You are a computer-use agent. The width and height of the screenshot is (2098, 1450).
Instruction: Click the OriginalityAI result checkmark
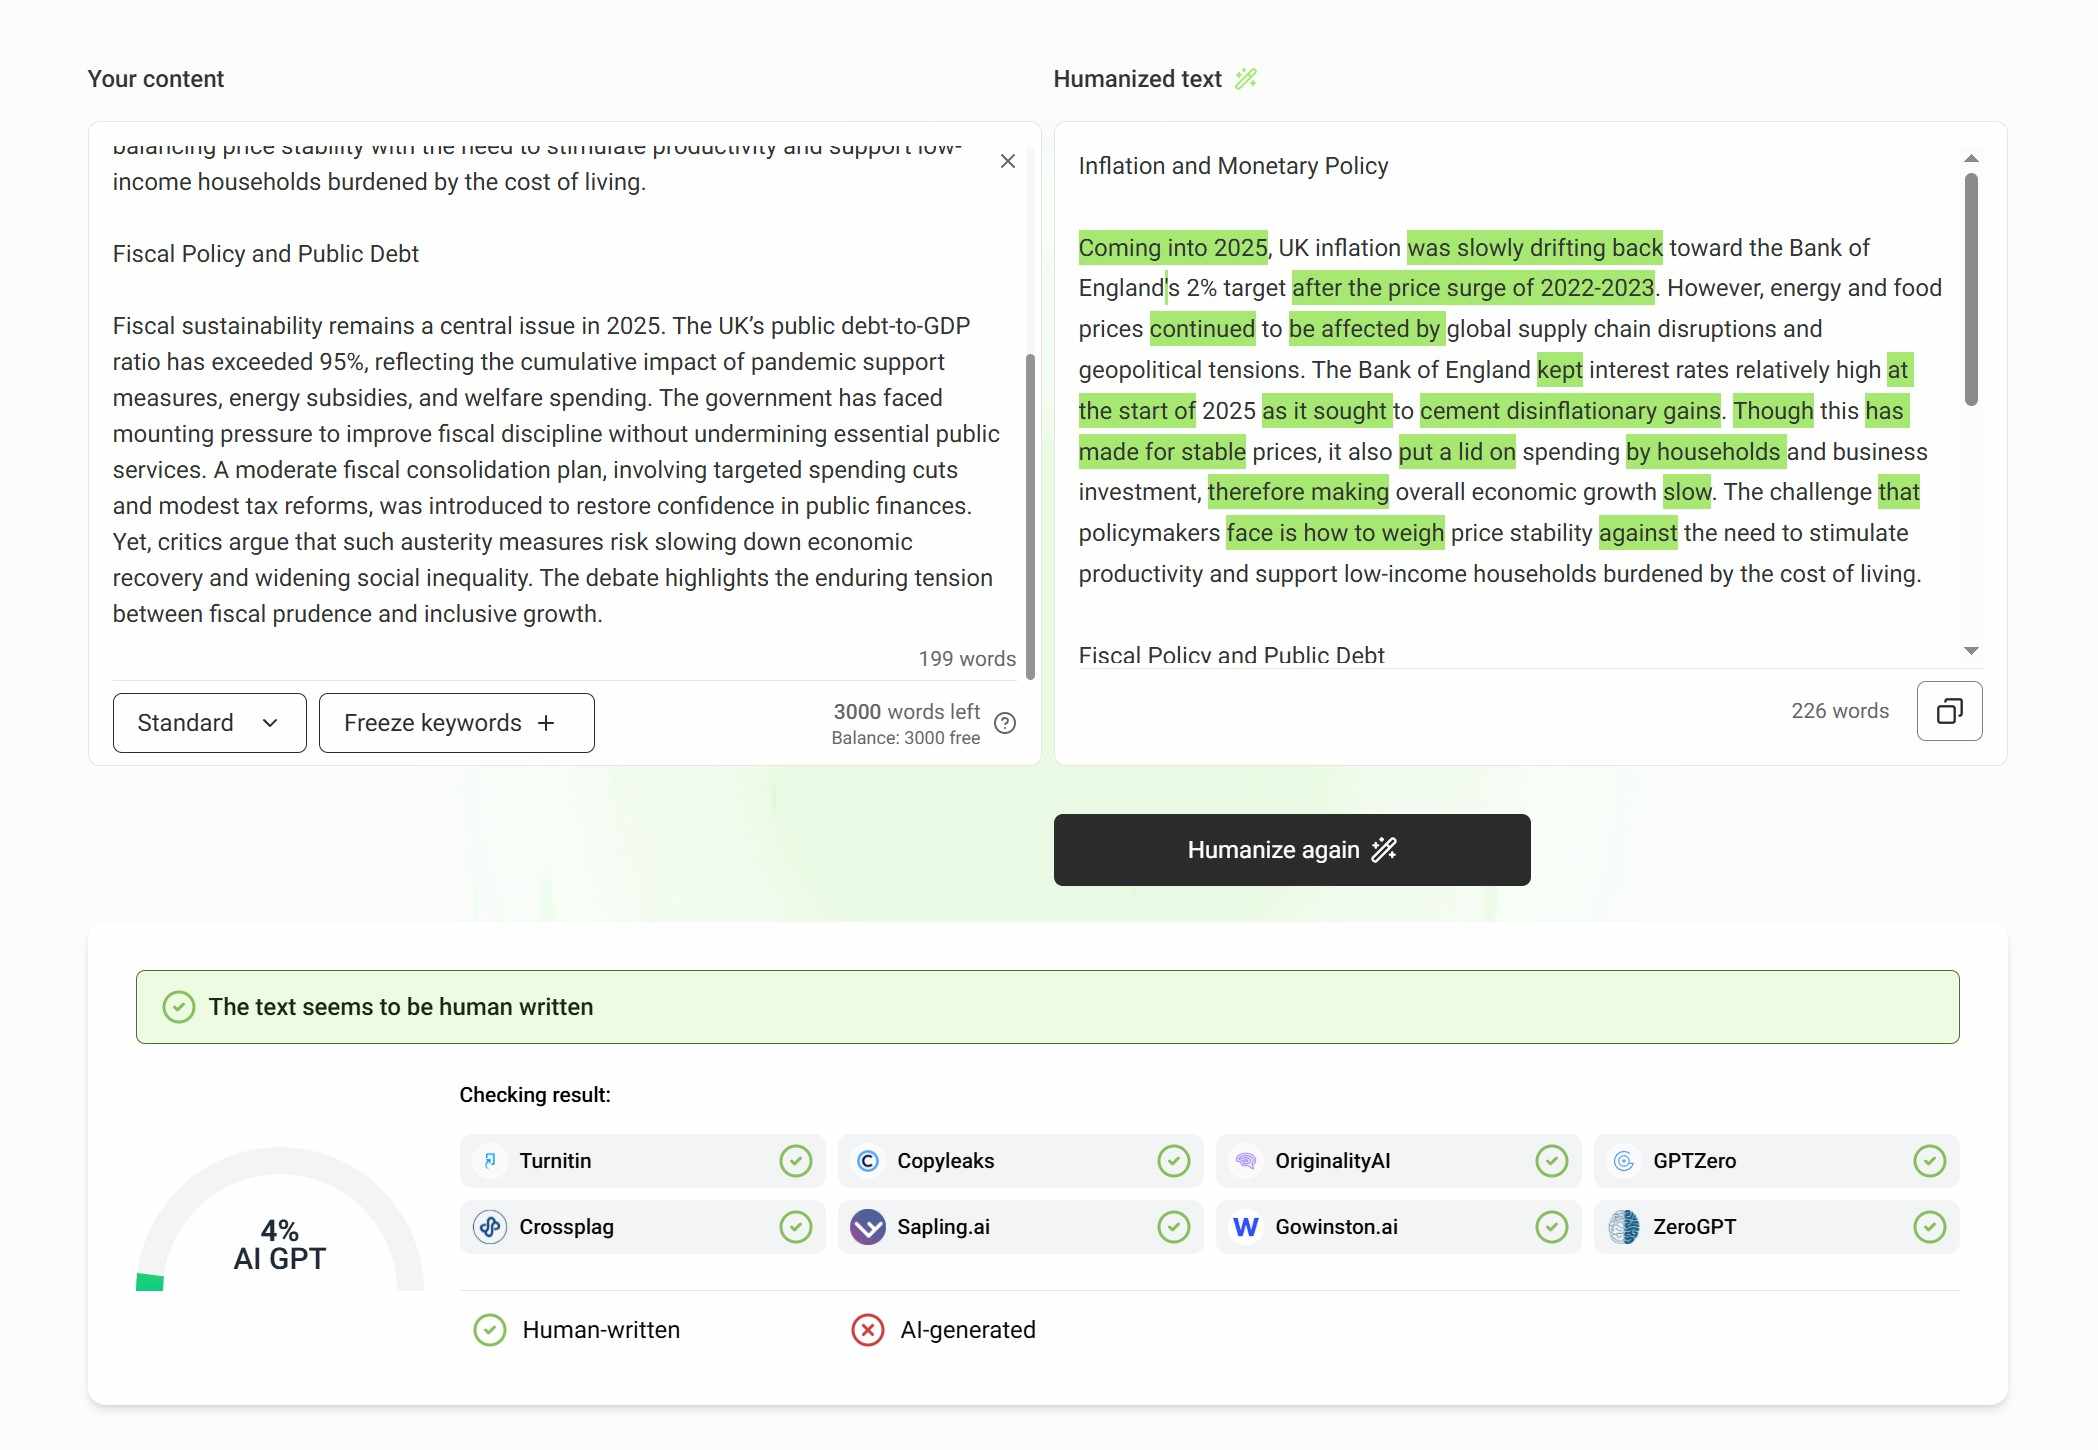click(x=1551, y=1161)
